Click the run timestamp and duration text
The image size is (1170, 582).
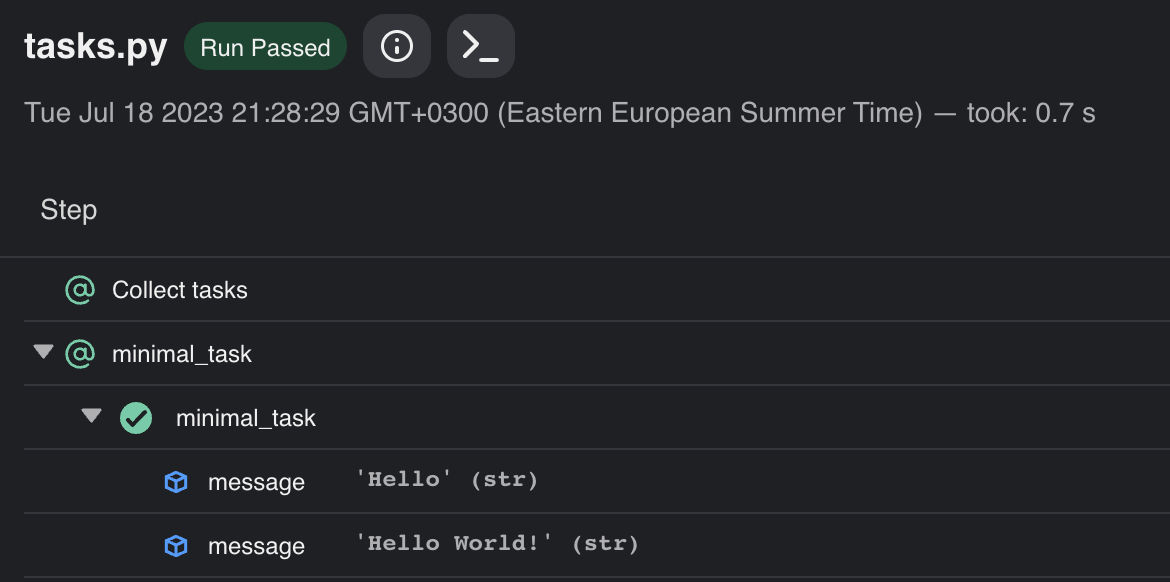tap(560, 113)
